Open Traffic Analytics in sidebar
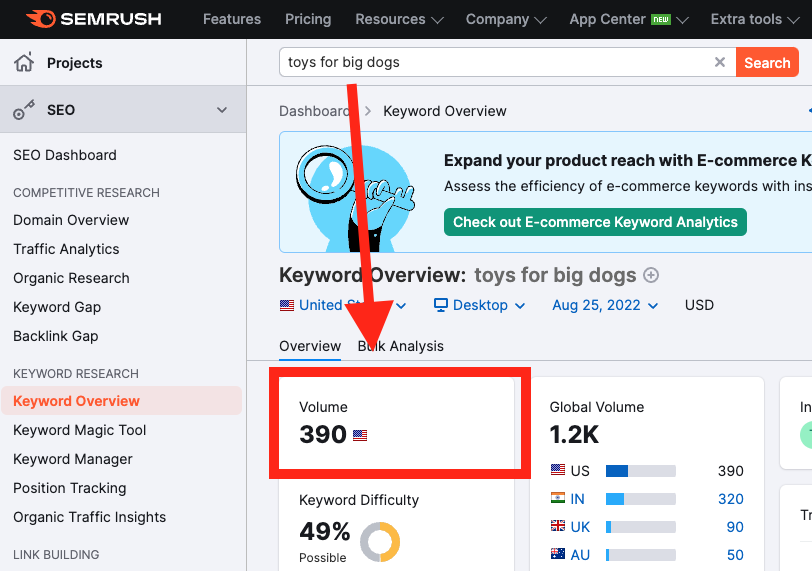 pyautogui.click(x=66, y=249)
